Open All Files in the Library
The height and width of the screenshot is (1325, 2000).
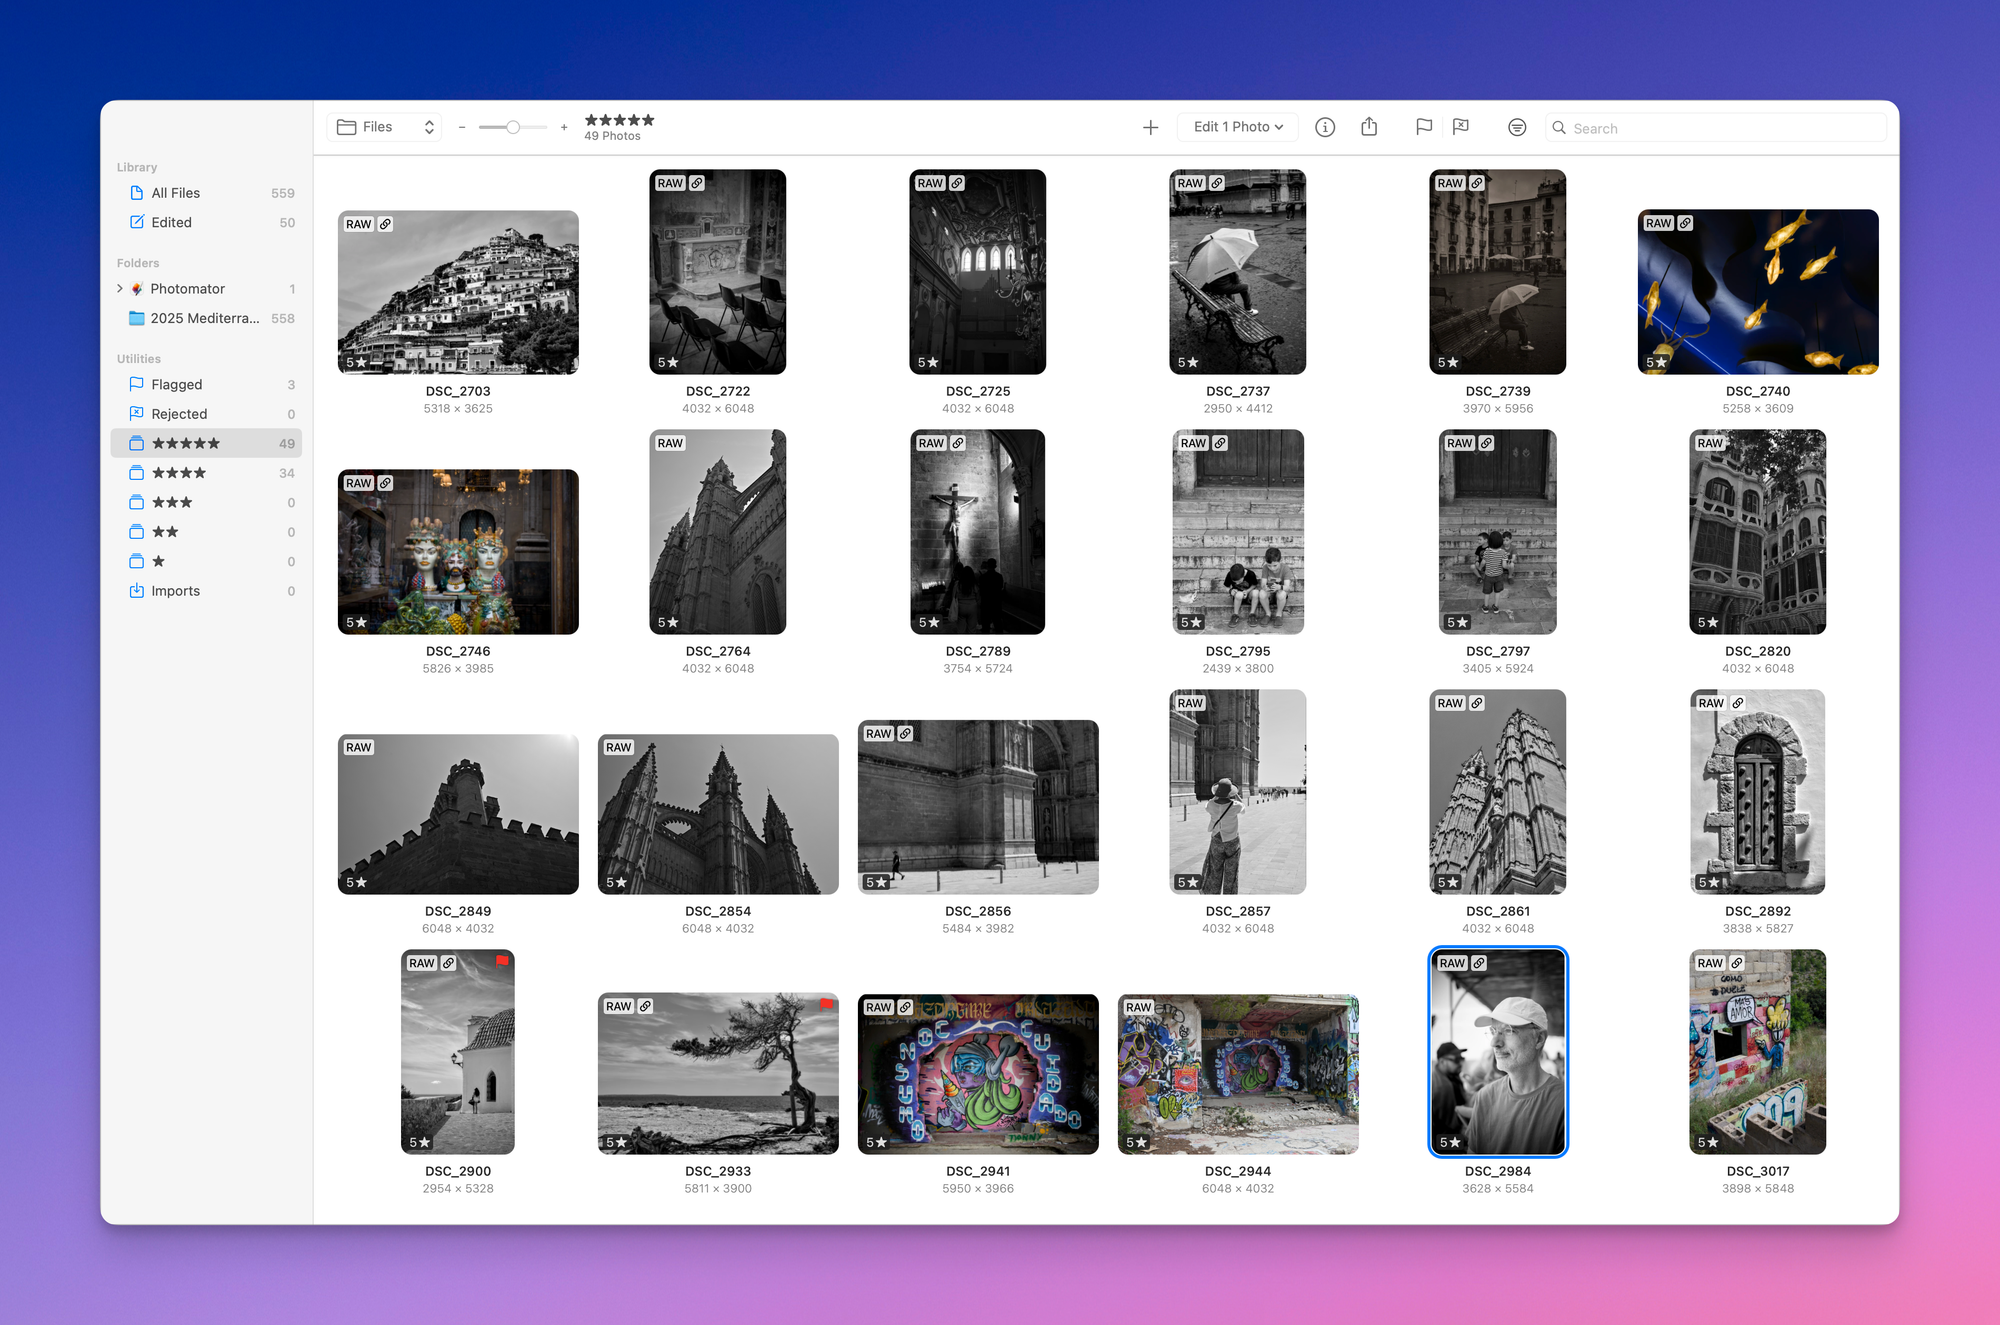(176, 192)
